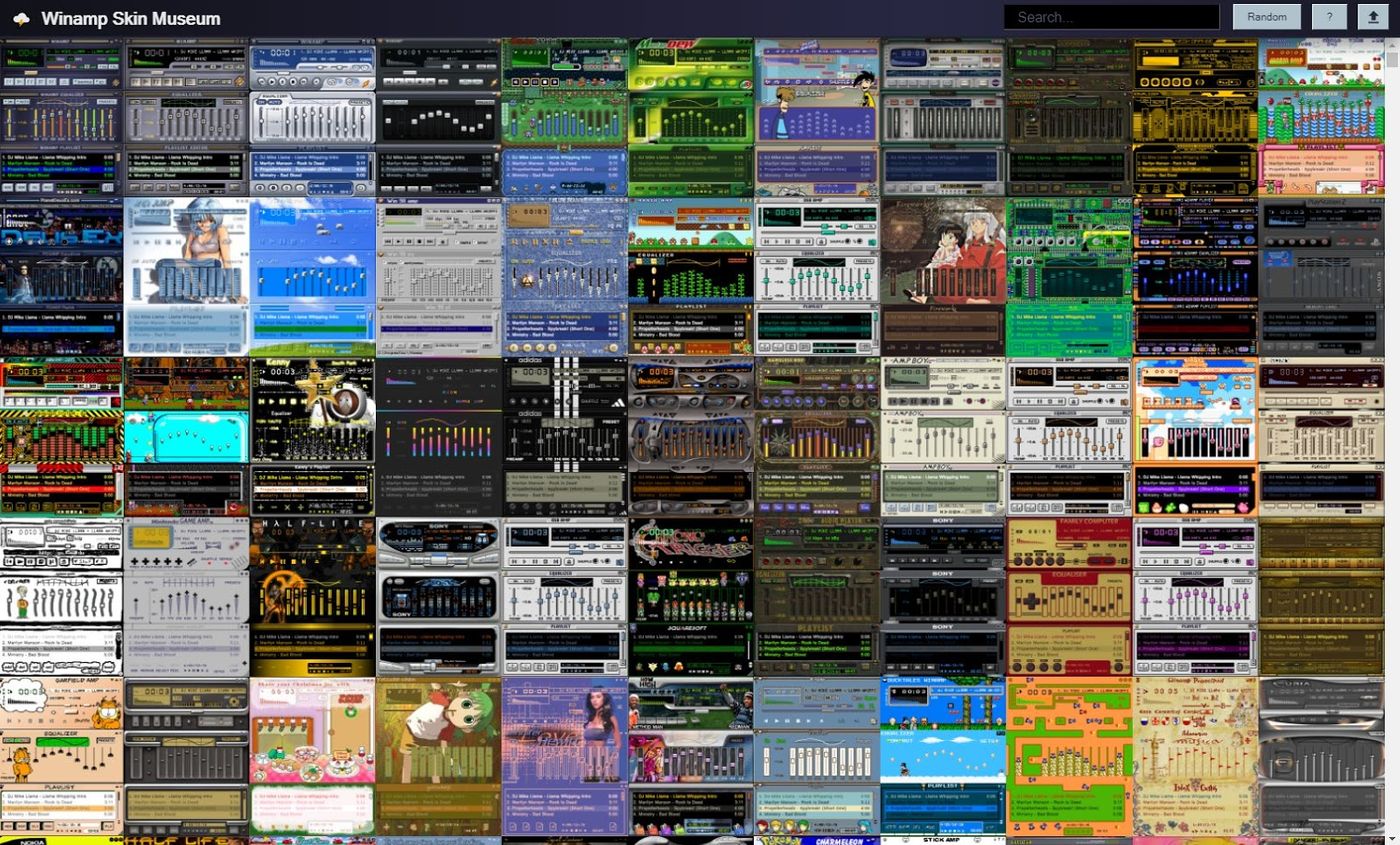This screenshot has width=1400, height=845.
Task: Open the PlayStation 2 dark gray skin
Action: click(1321, 277)
